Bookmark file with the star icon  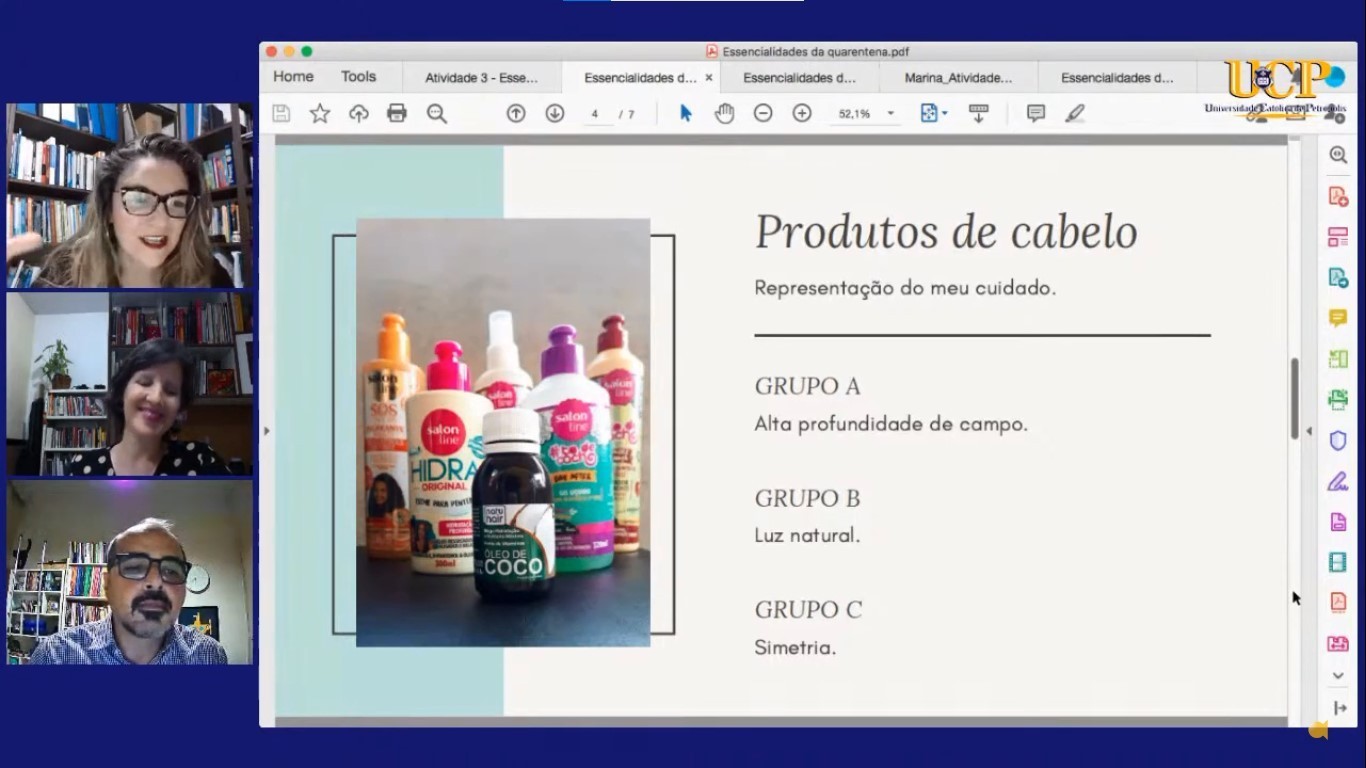pos(320,114)
